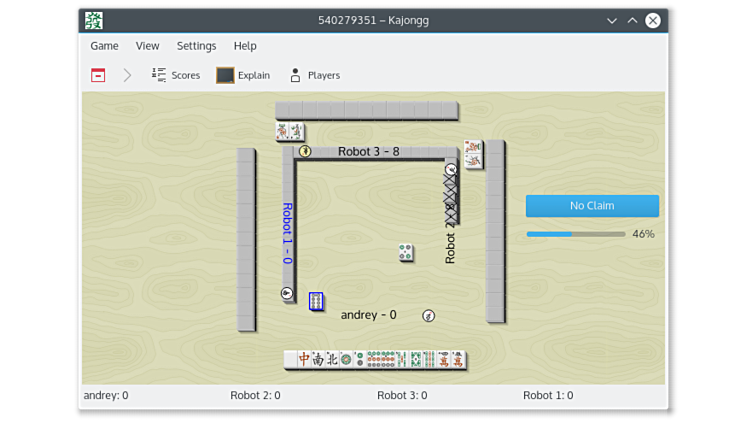752x423 pixels.
Task: Open the View menu
Action: point(147,46)
